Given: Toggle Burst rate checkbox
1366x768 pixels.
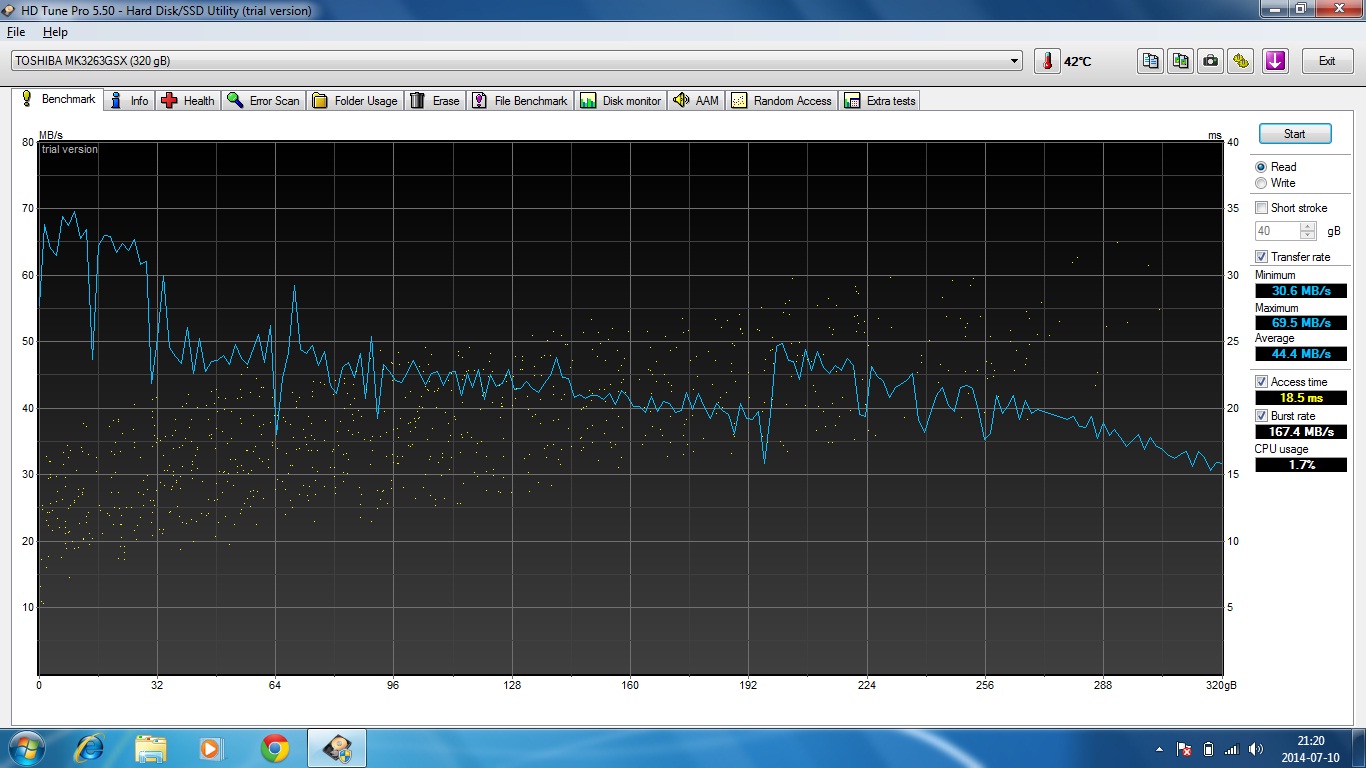Looking at the screenshot, I should (x=1262, y=416).
